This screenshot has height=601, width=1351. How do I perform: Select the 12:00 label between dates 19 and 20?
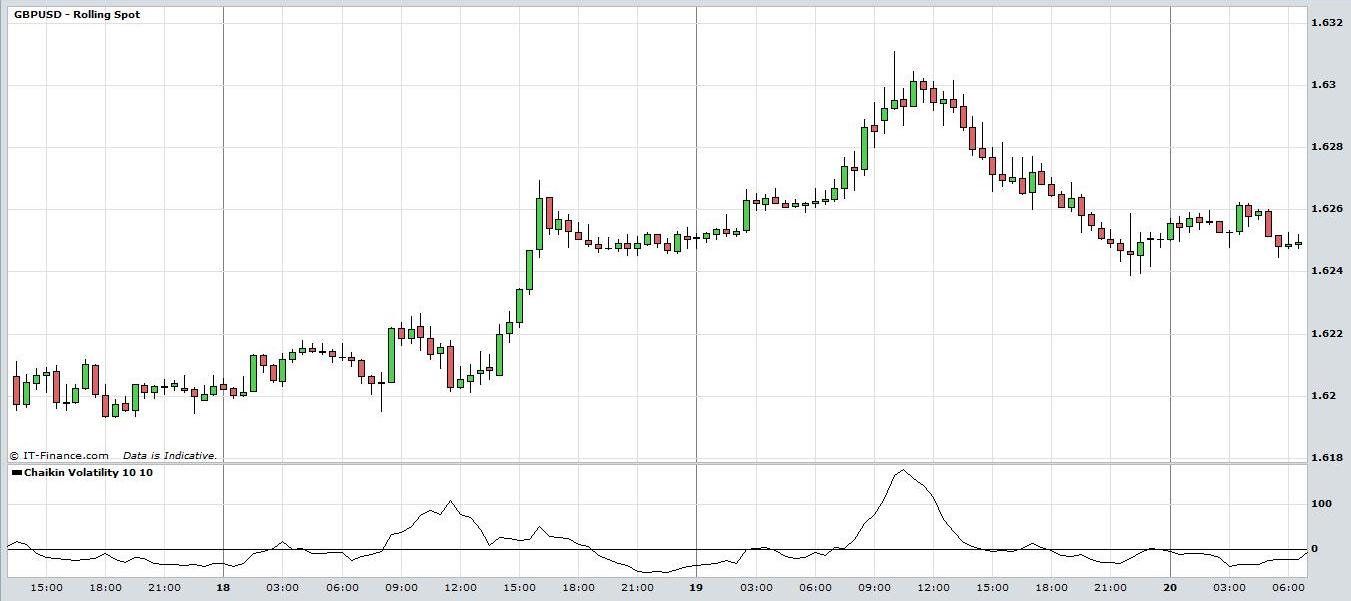pyautogui.click(x=934, y=588)
